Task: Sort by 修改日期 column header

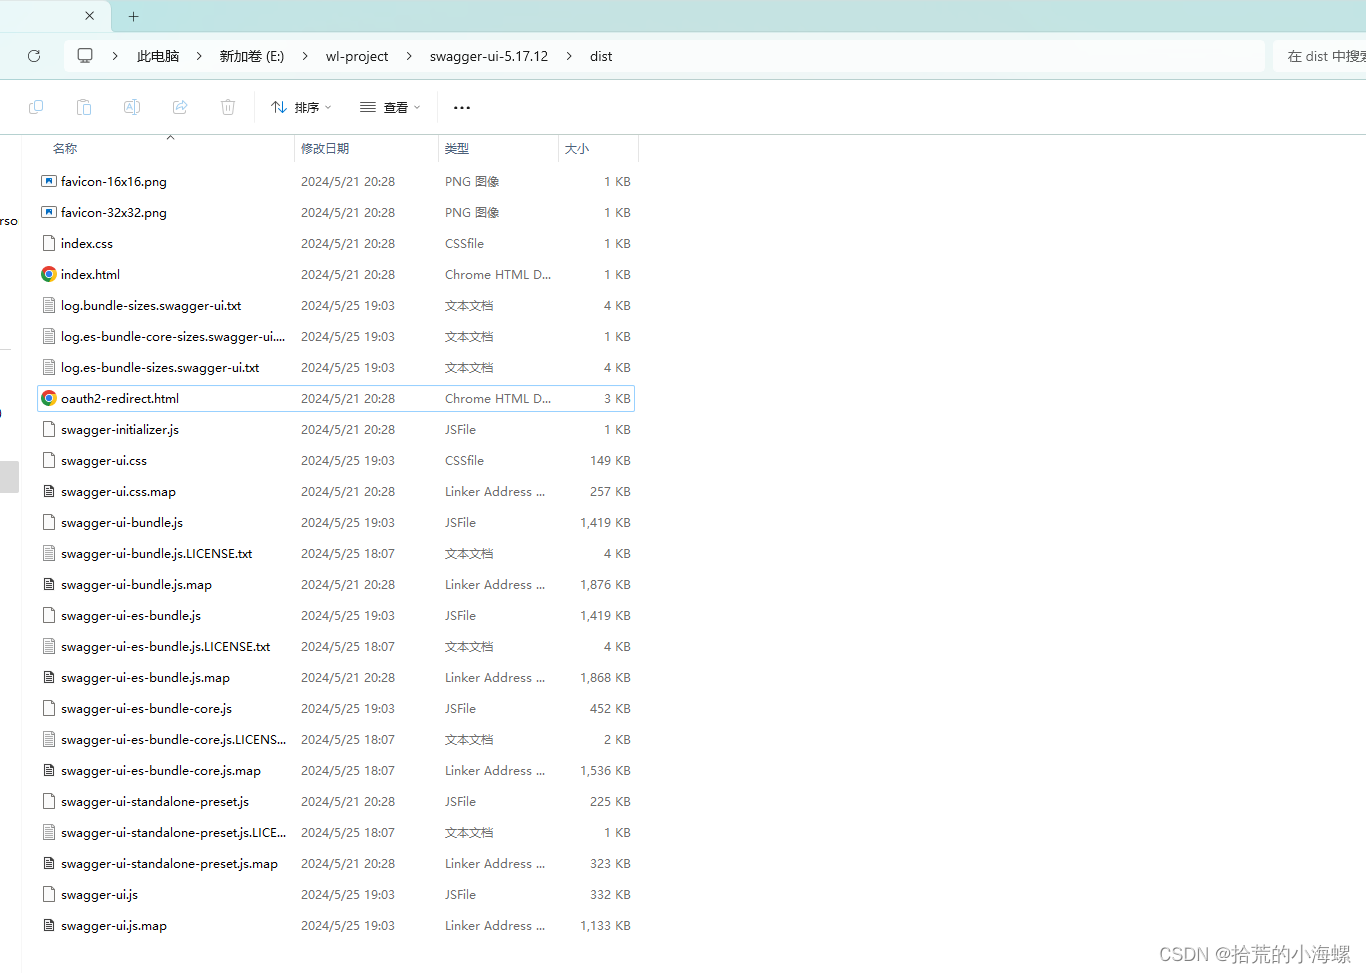Action: tap(325, 148)
